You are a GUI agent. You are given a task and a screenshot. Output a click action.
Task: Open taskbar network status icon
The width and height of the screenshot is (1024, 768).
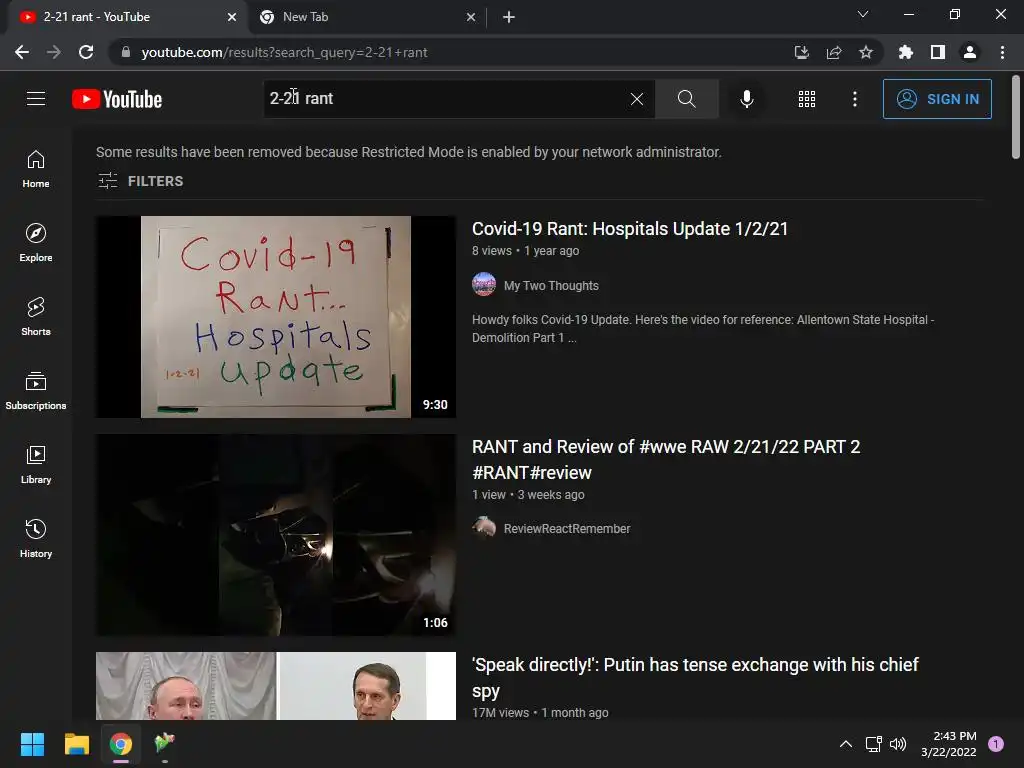(x=873, y=744)
